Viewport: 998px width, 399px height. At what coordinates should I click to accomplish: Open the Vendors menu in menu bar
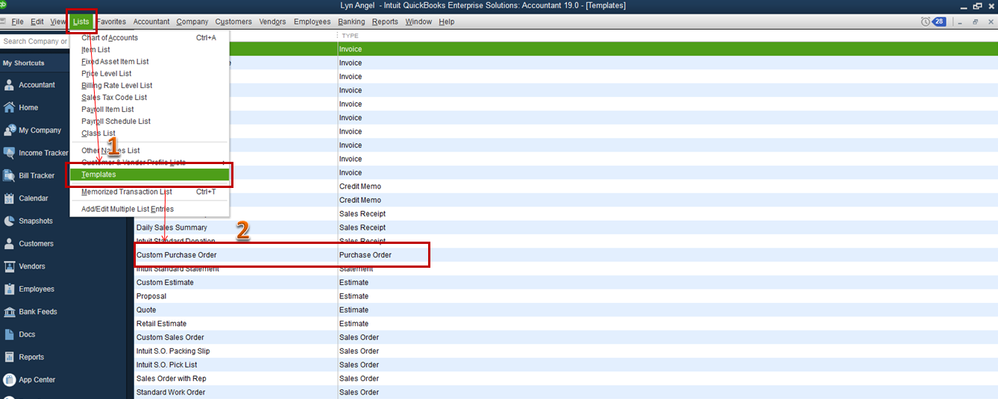(272, 22)
